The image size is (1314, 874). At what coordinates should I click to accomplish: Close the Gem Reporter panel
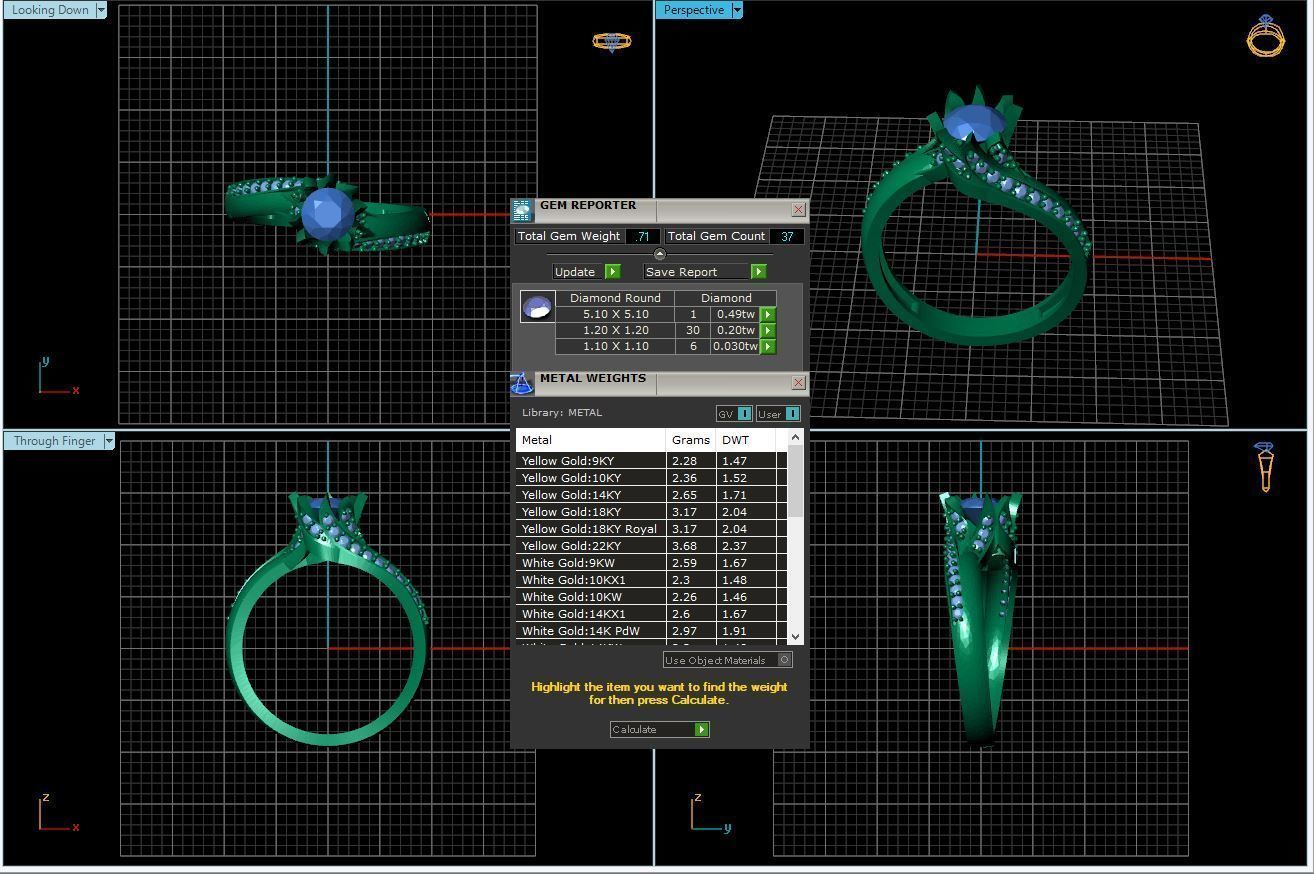(x=798, y=209)
